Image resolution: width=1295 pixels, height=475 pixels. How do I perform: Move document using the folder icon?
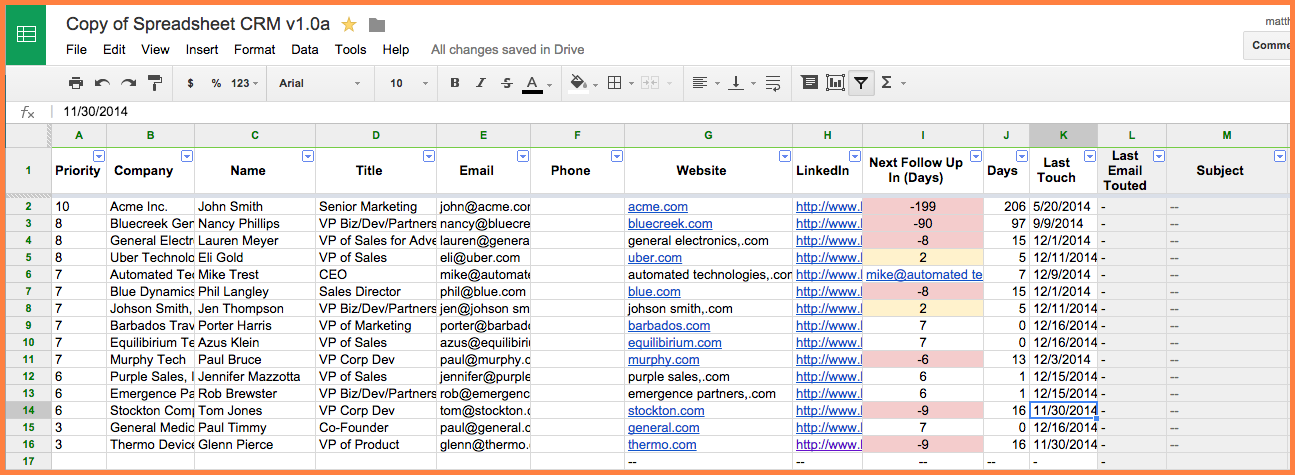[x=377, y=24]
